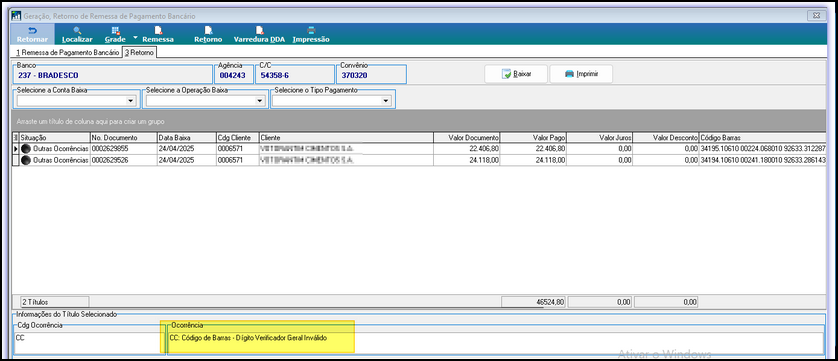Screen dimensions: 838x361
Task: Open Selecione a Conta Baixa dropdown
Action: click(131, 101)
